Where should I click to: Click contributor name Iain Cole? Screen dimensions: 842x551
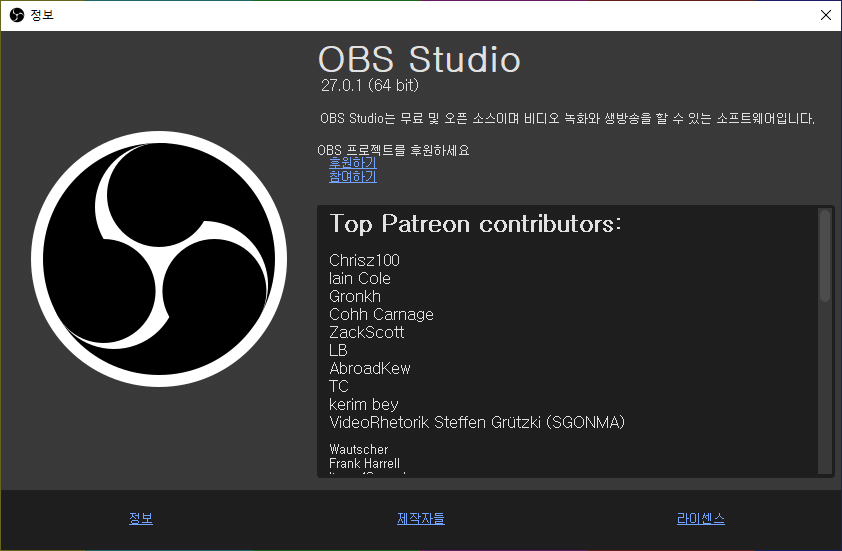[360, 278]
